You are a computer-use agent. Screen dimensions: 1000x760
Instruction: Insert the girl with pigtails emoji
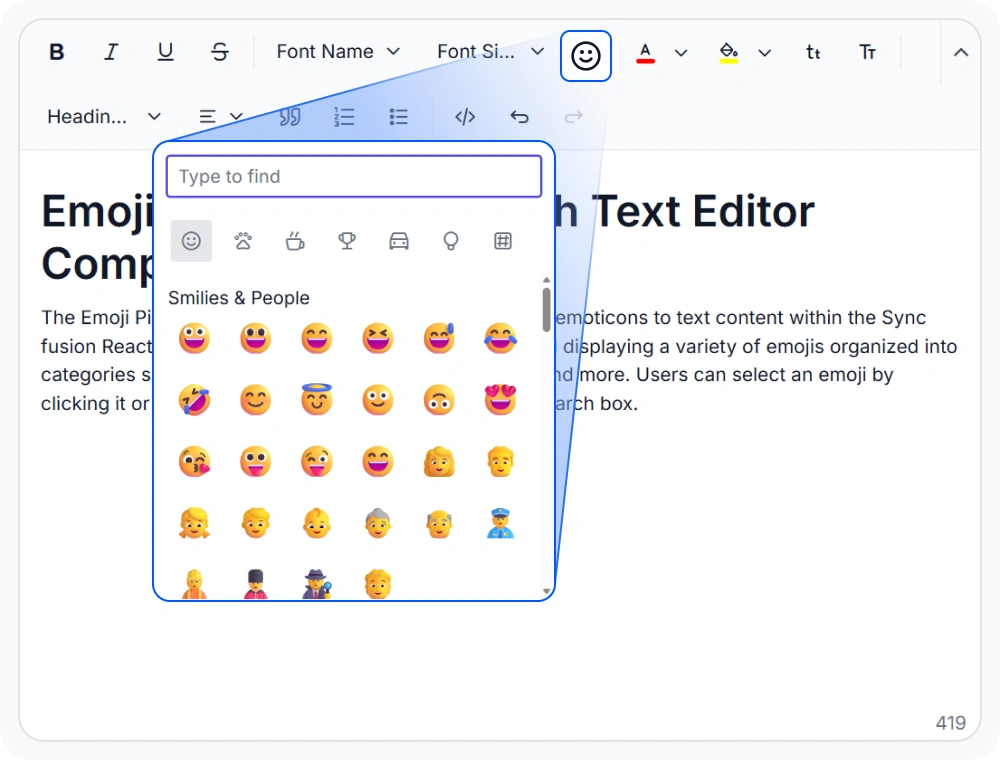194,523
